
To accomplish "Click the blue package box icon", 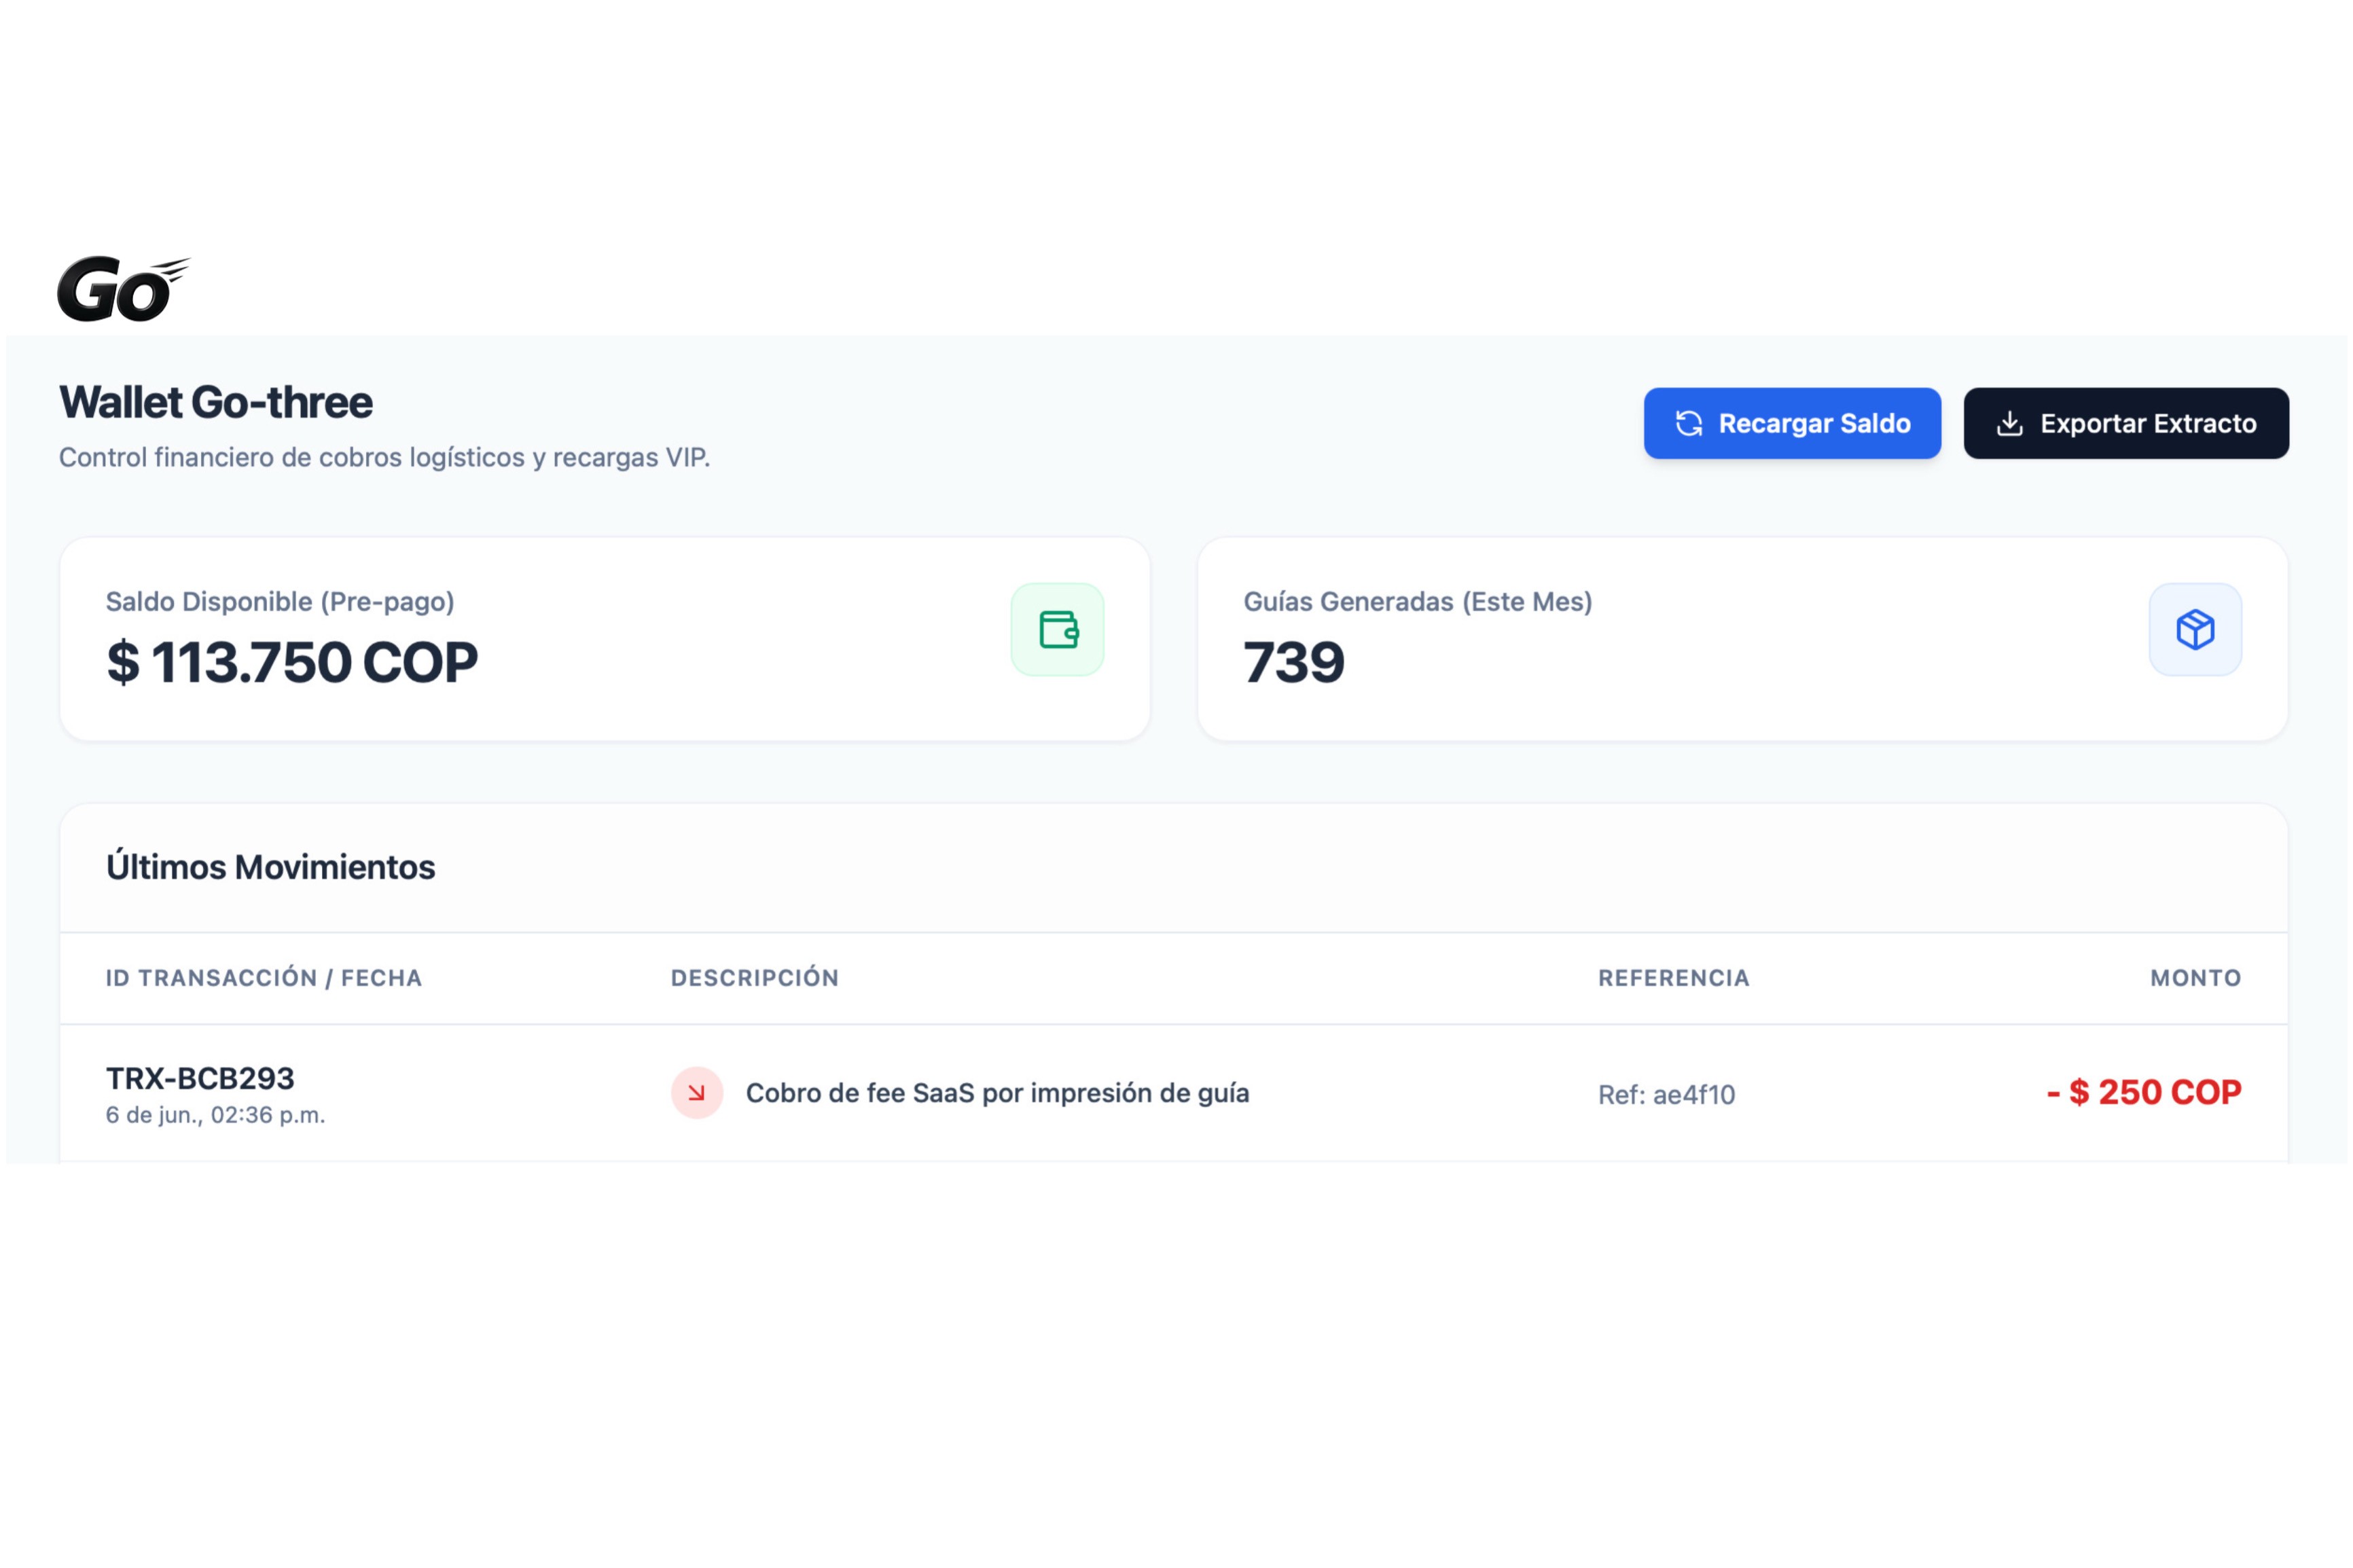I will [x=2195, y=630].
